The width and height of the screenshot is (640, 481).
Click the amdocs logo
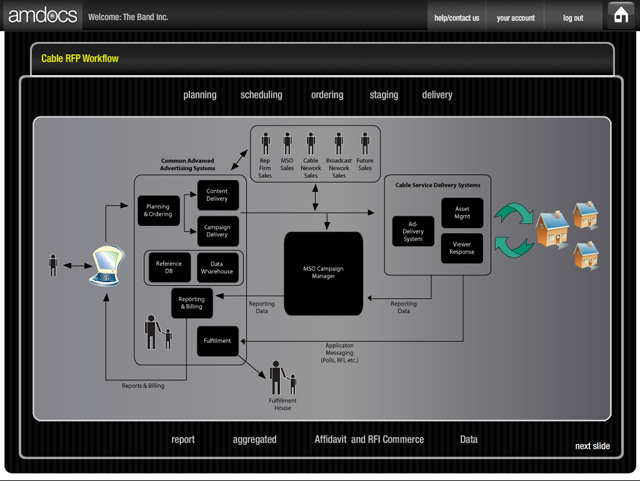pyautogui.click(x=42, y=16)
